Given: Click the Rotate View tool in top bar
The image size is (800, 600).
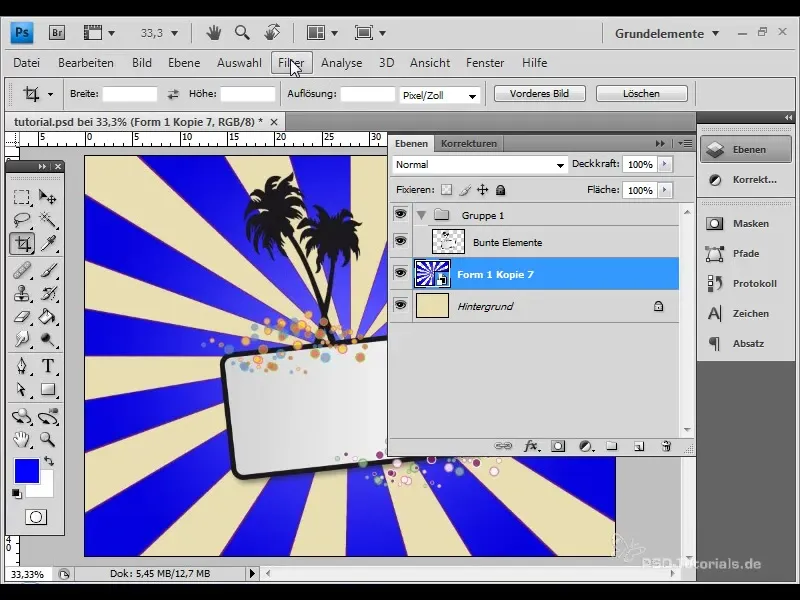Looking at the screenshot, I should click(x=272, y=33).
